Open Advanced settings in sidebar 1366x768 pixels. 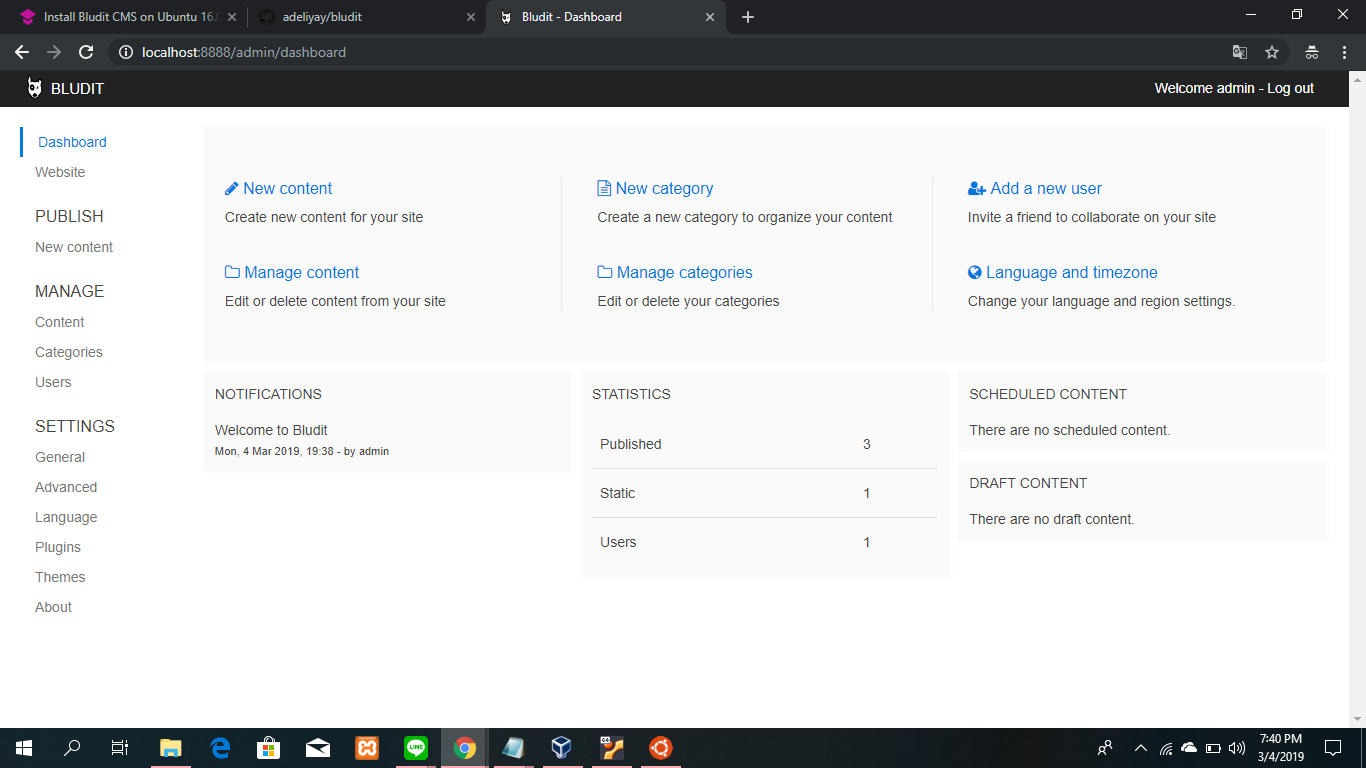tap(66, 487)
